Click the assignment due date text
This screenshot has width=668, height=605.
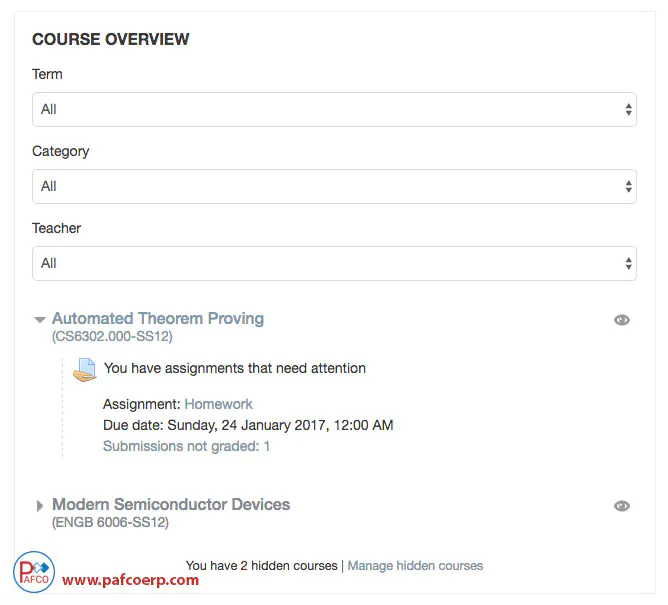[248, 425]
